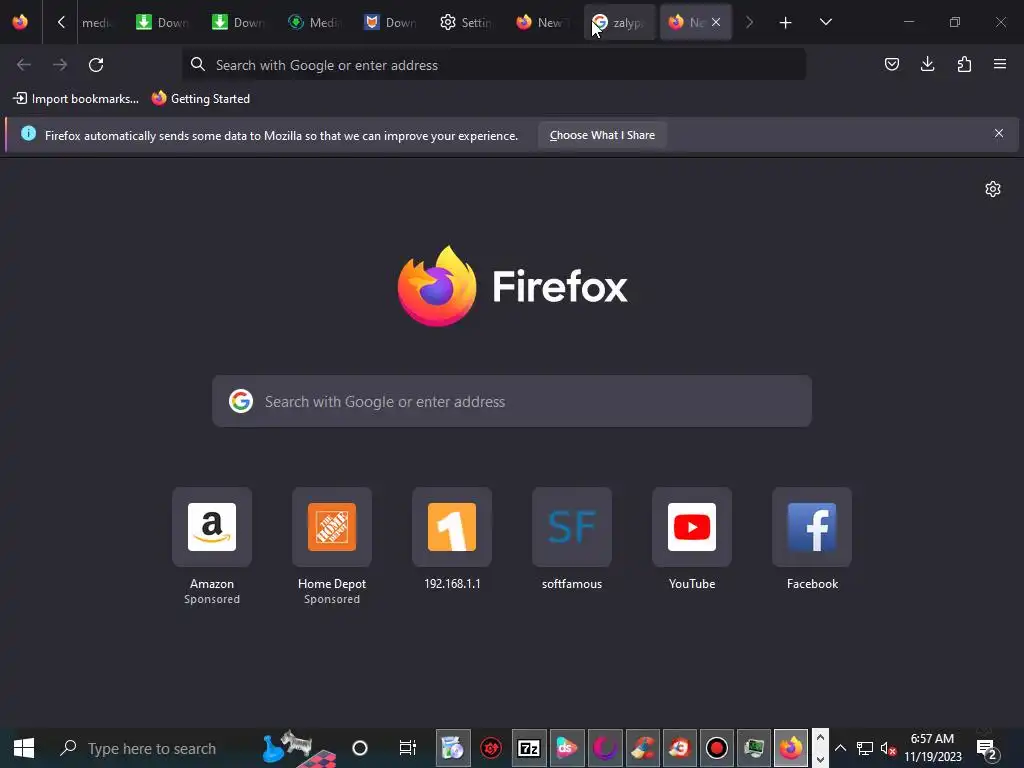
Task: Click the Back navigation arrow
Action: 24,65
